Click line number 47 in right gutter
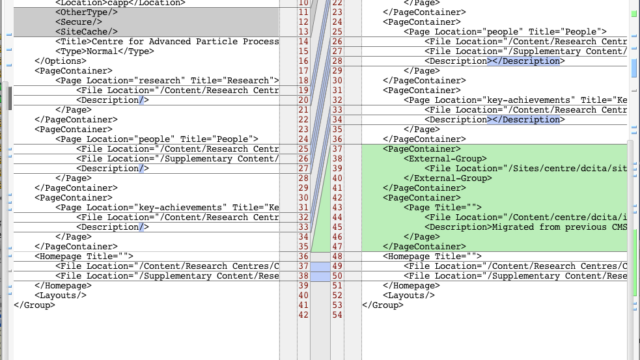 (x=337, y=247)
